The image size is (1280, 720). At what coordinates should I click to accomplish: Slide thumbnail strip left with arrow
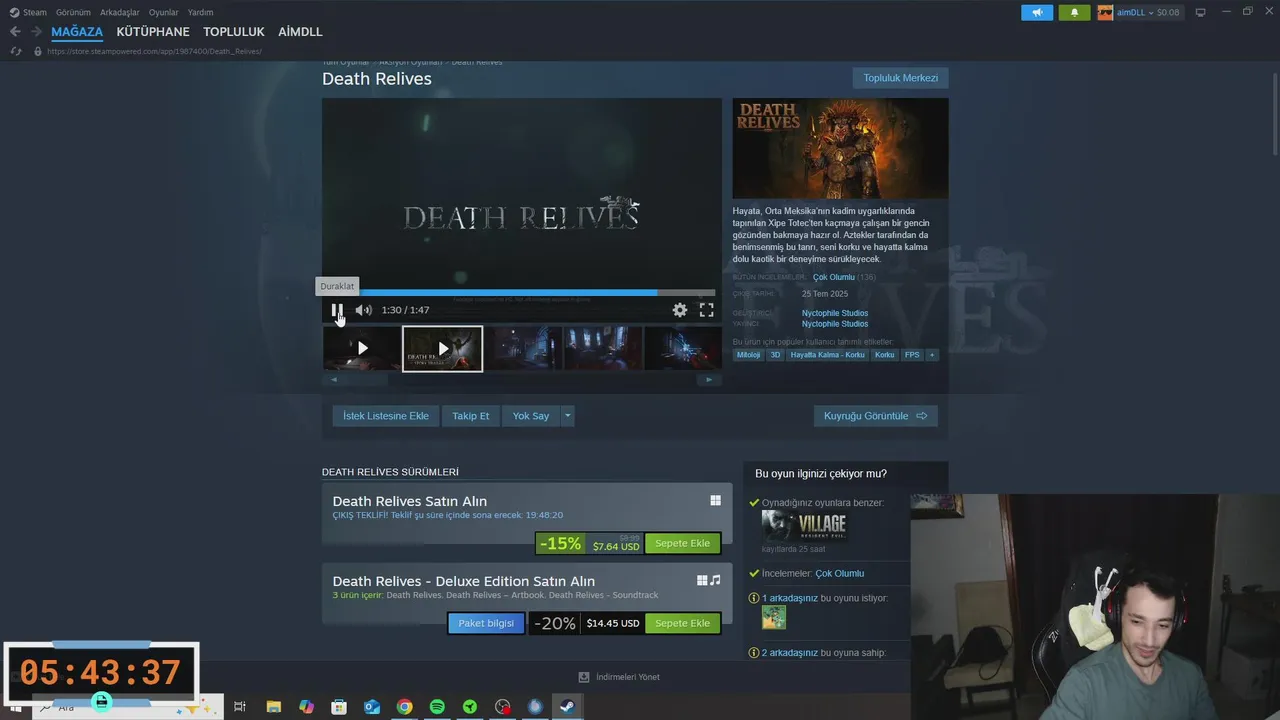coord(334,380)
